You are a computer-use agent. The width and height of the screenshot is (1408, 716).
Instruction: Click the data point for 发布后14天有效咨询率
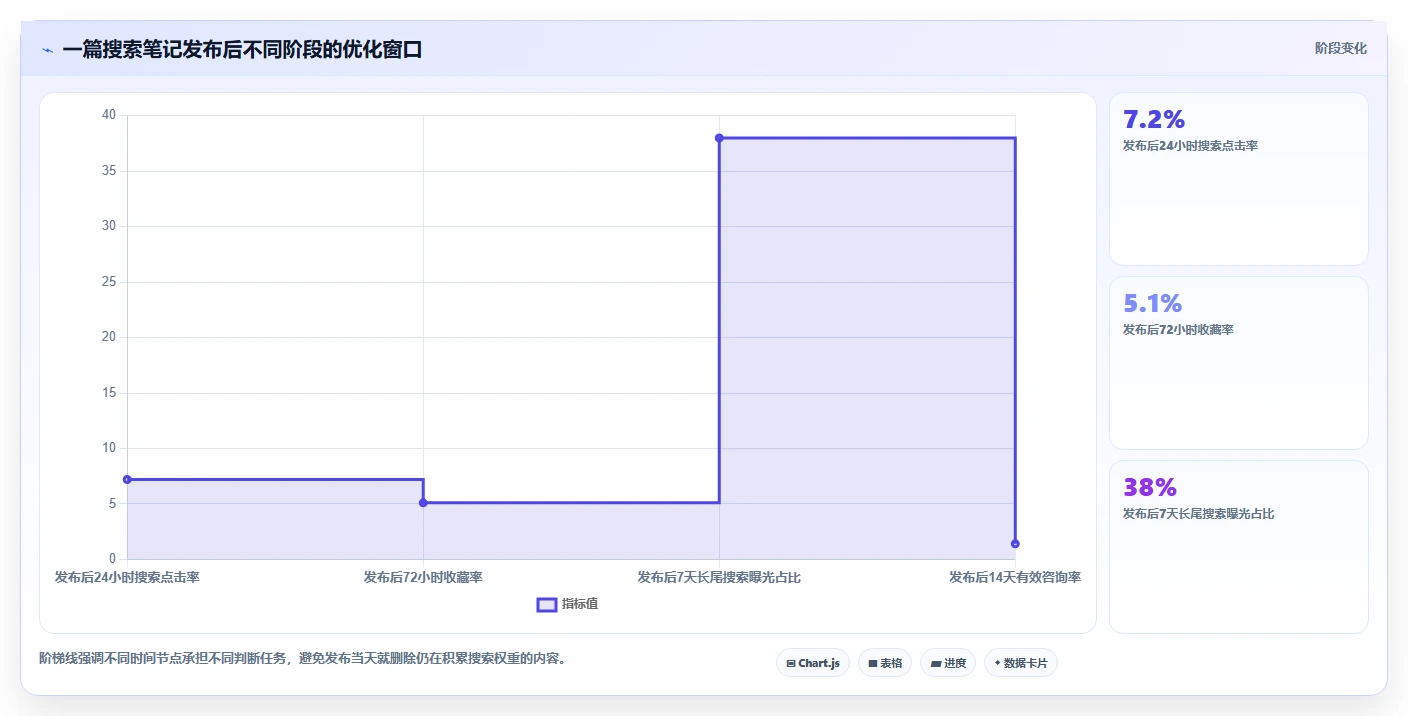(1015, 544)
